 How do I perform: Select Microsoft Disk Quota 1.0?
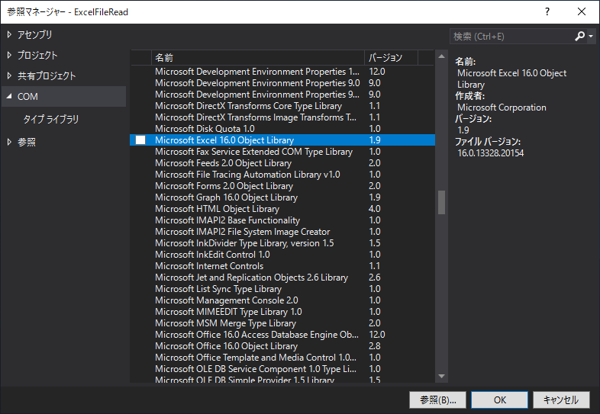click(x=282, y=129)
